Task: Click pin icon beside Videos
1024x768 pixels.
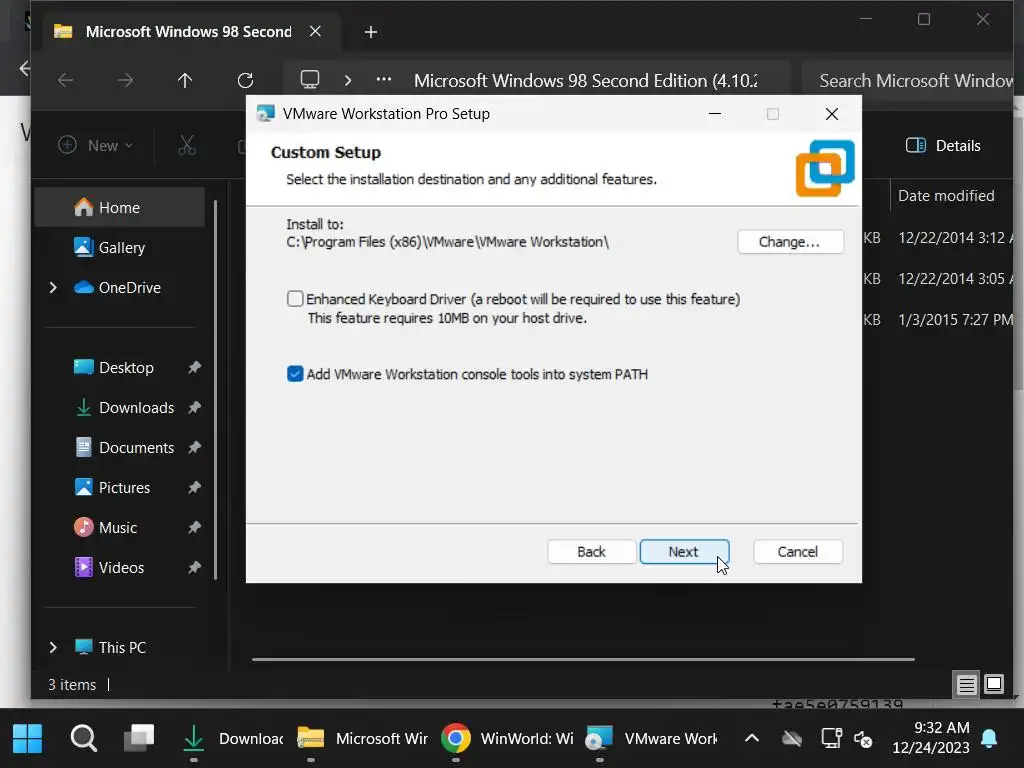Action: 194,568
